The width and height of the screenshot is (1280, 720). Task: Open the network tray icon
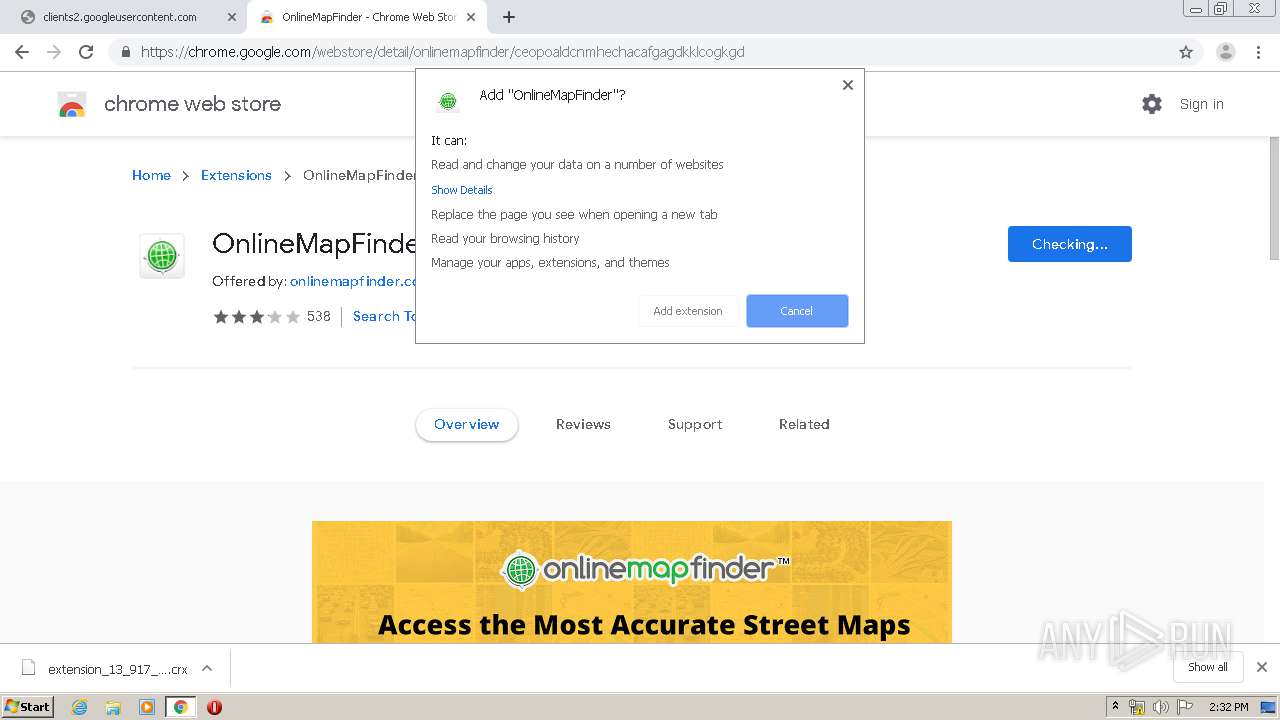coord(1137,707)
